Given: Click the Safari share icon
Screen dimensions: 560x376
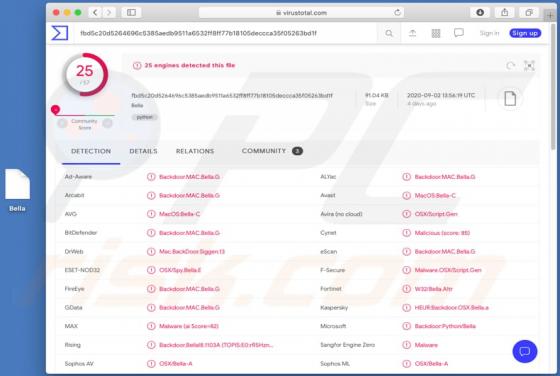Looking at the screenshot, I should [x=504, y=12].
